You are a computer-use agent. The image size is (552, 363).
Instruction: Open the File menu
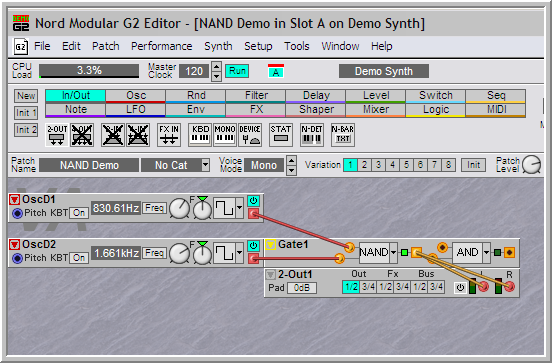click(42, 46)
